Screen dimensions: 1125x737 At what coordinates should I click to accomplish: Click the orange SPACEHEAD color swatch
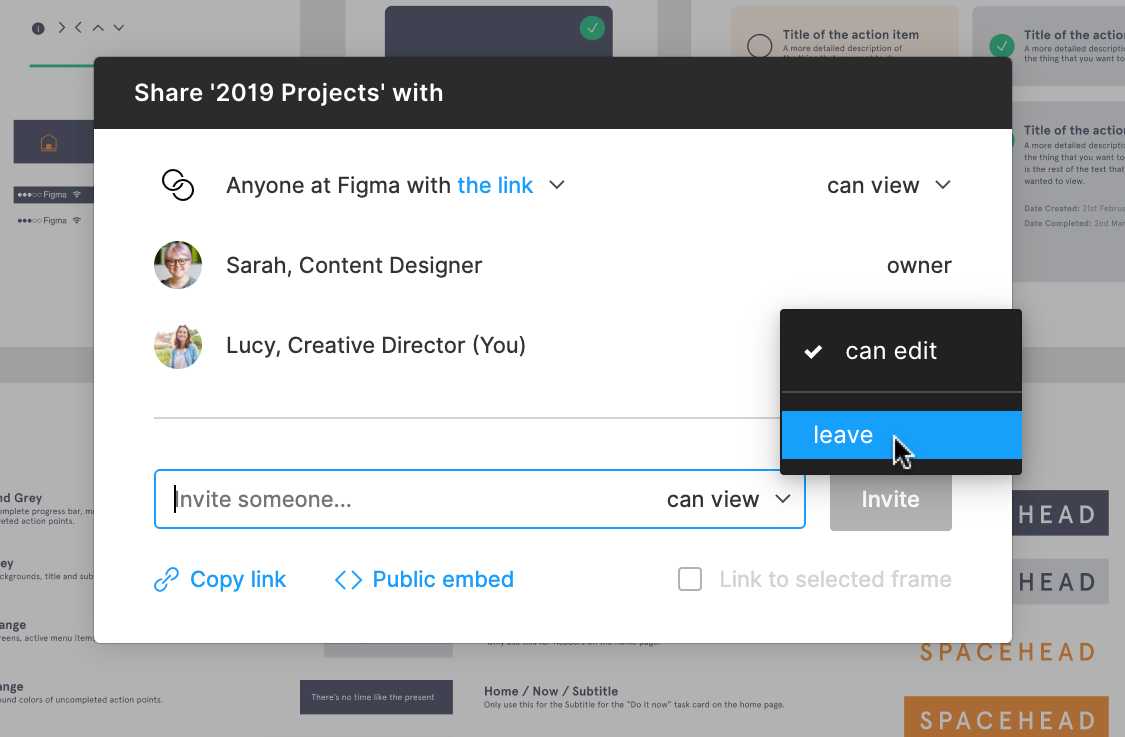click(x=1007, y=717)
